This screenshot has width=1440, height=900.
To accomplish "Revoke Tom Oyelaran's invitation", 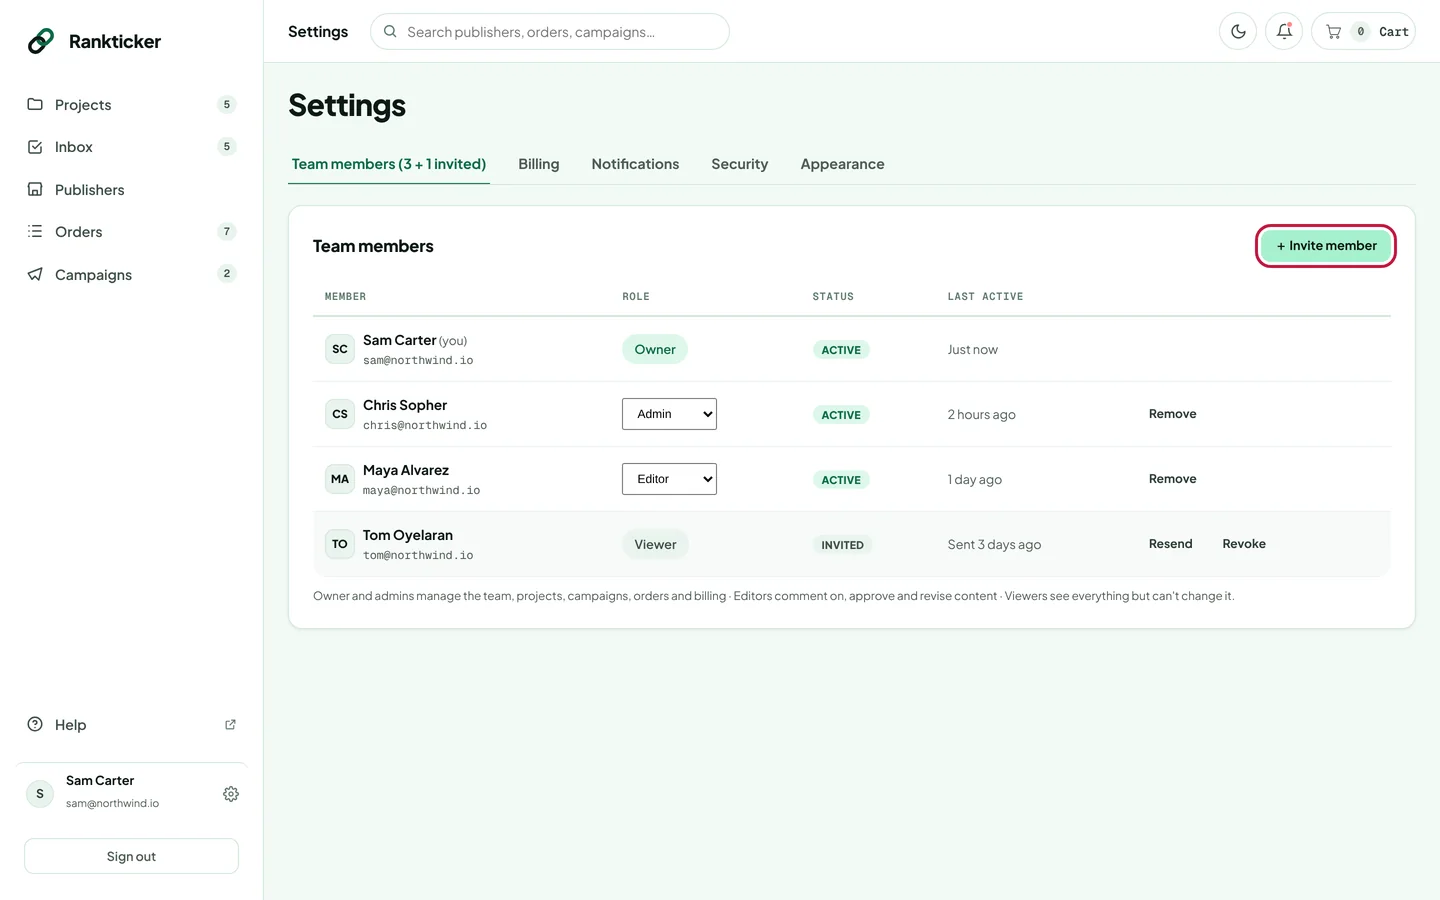I will click(1244, 544).
